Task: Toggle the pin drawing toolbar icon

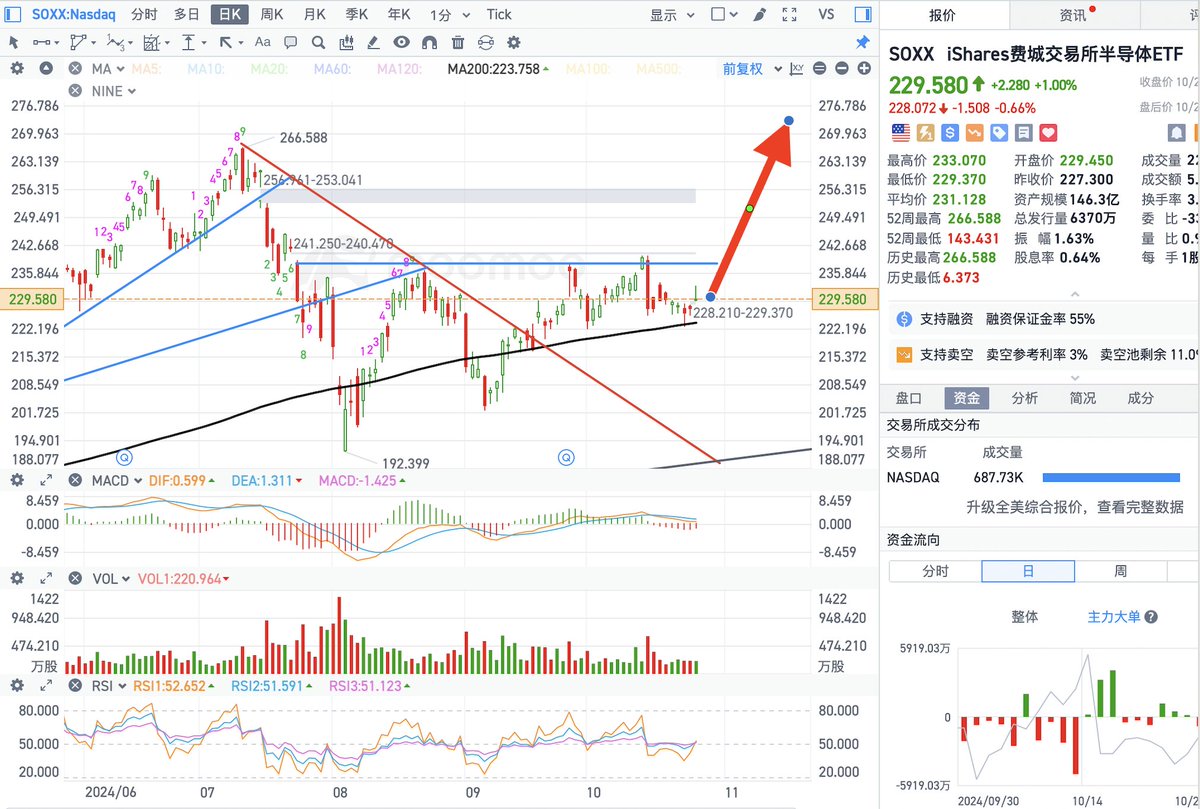Action: 862,42
